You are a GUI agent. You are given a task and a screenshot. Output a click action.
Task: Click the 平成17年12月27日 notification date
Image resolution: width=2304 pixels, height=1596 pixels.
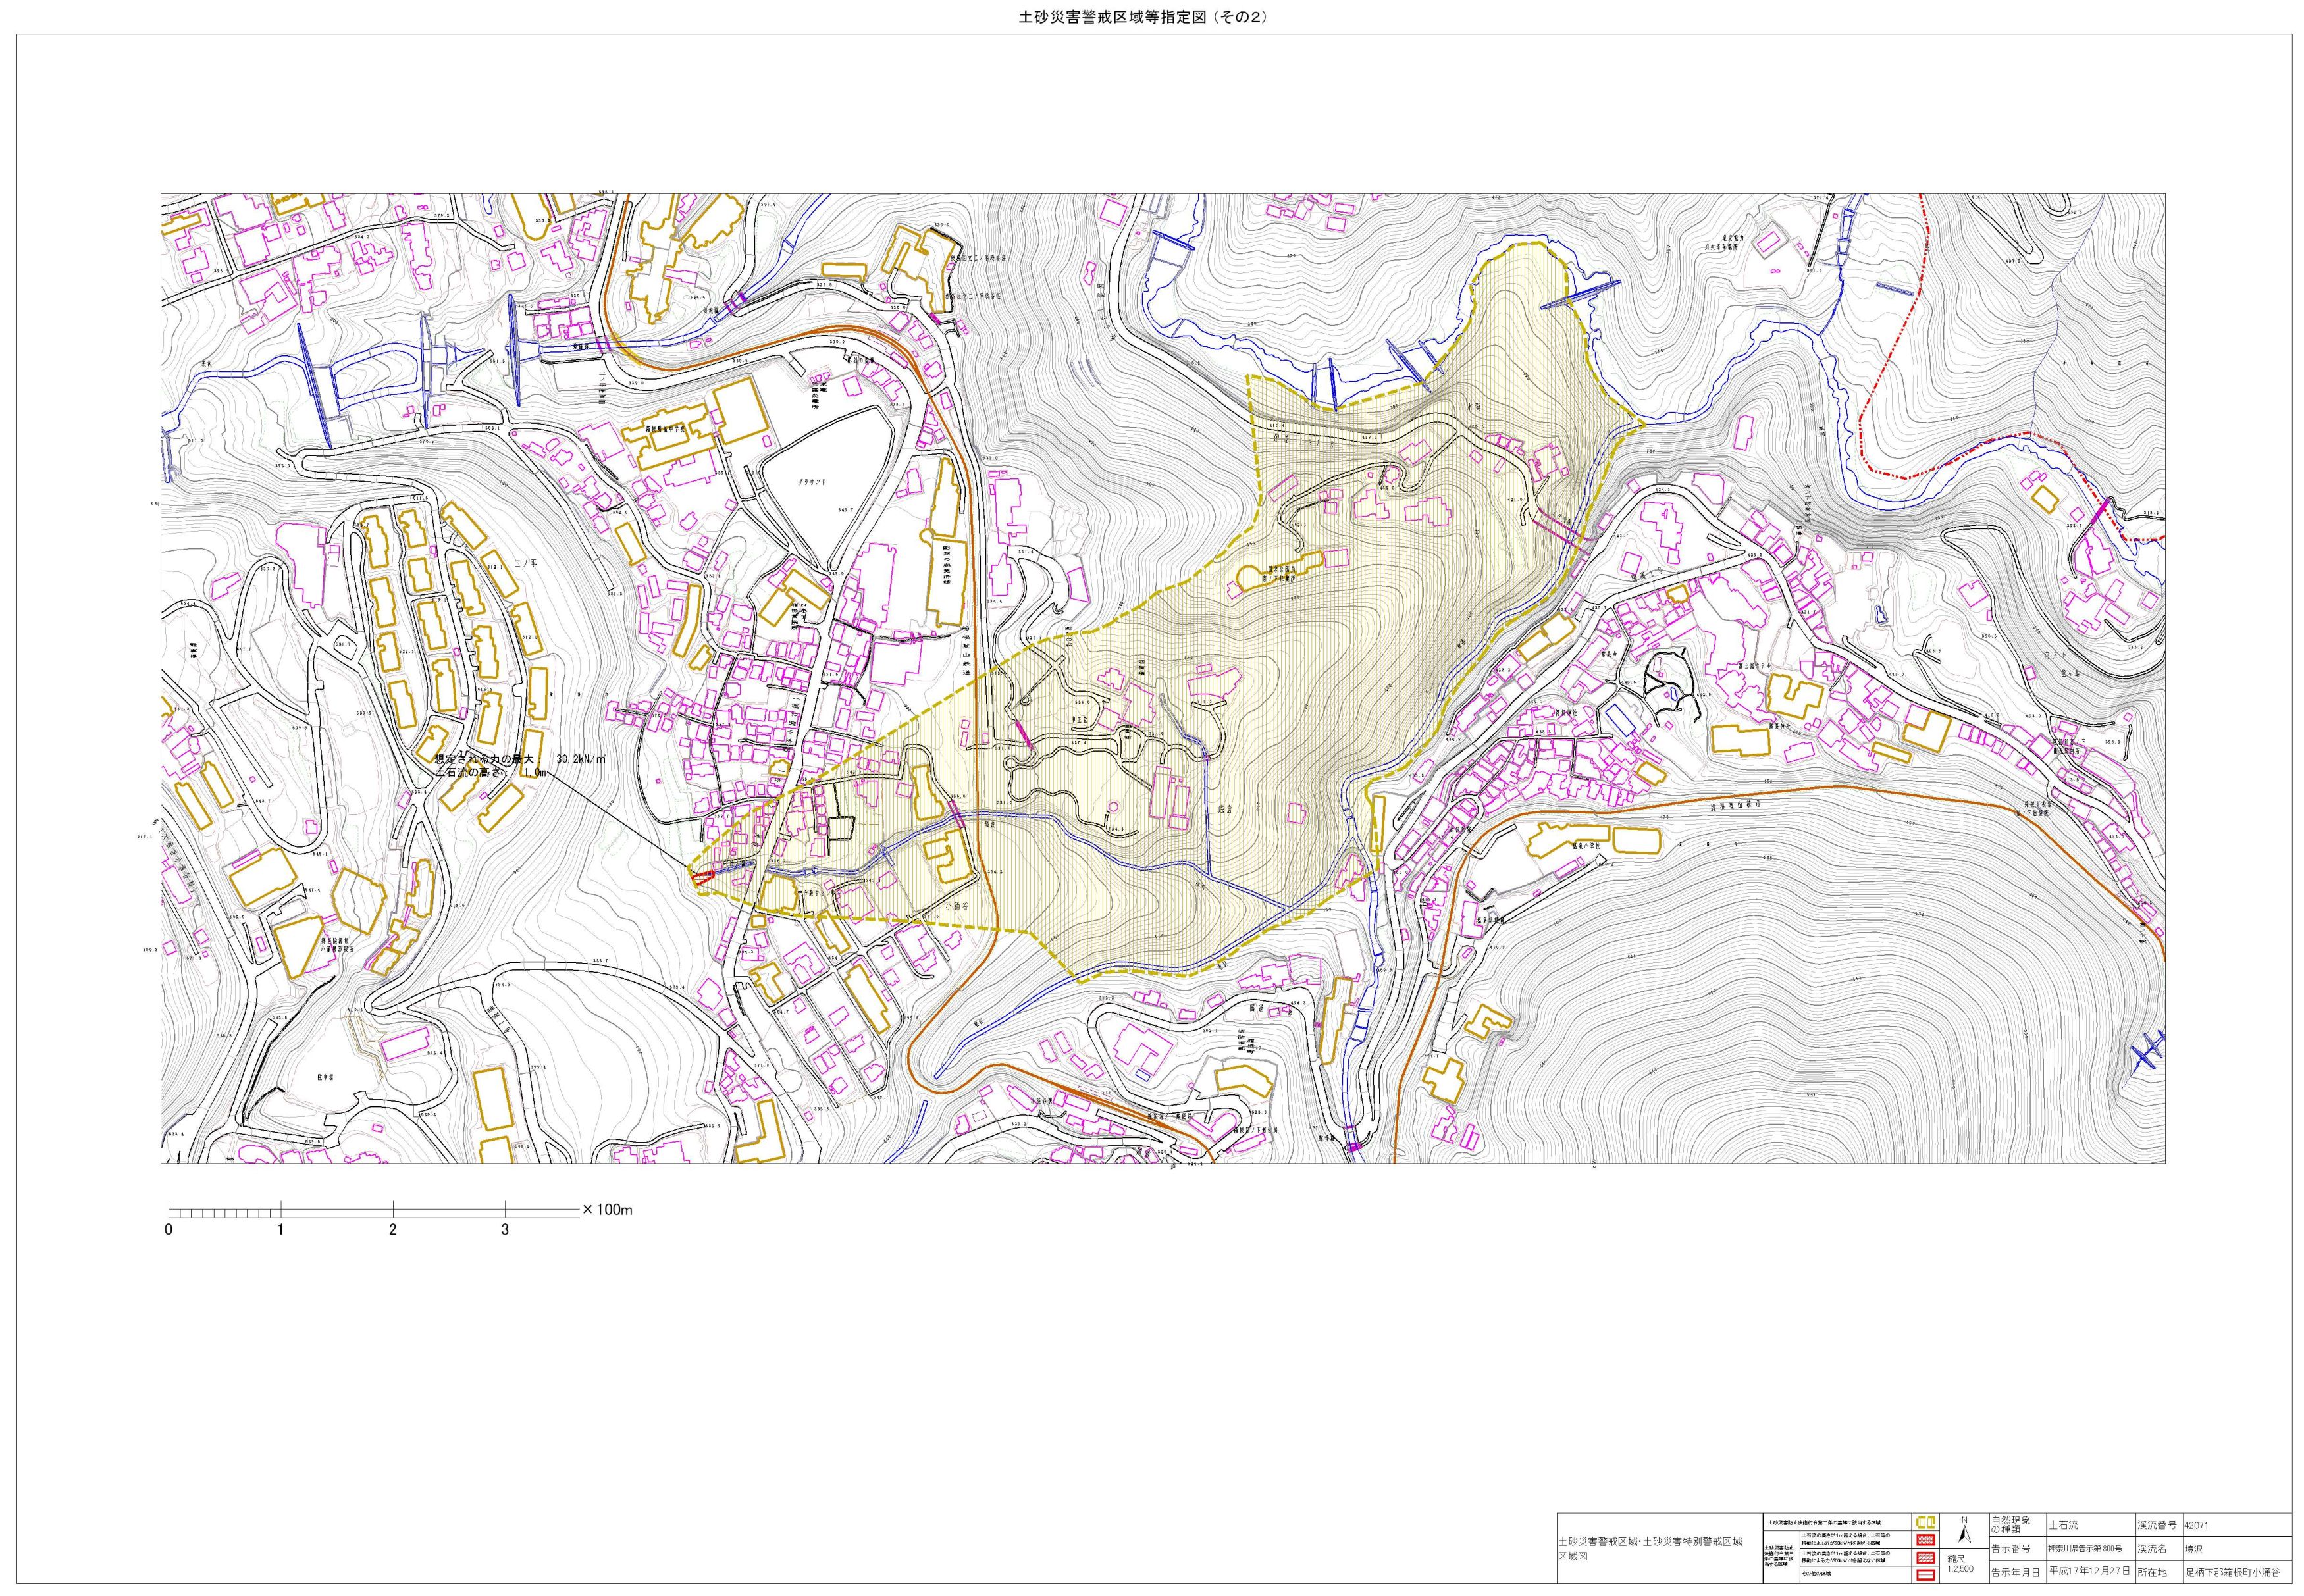pos(2090,1572)
